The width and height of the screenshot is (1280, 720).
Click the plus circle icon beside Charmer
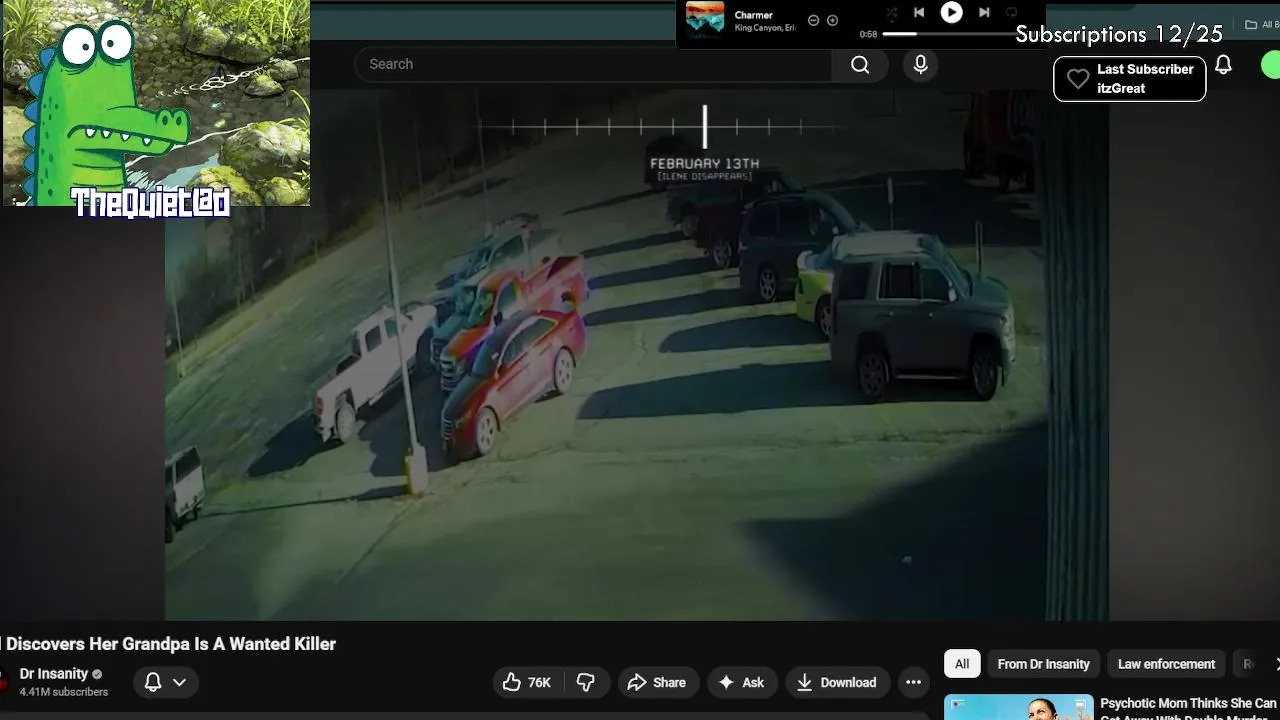click(x=832, y=20)
